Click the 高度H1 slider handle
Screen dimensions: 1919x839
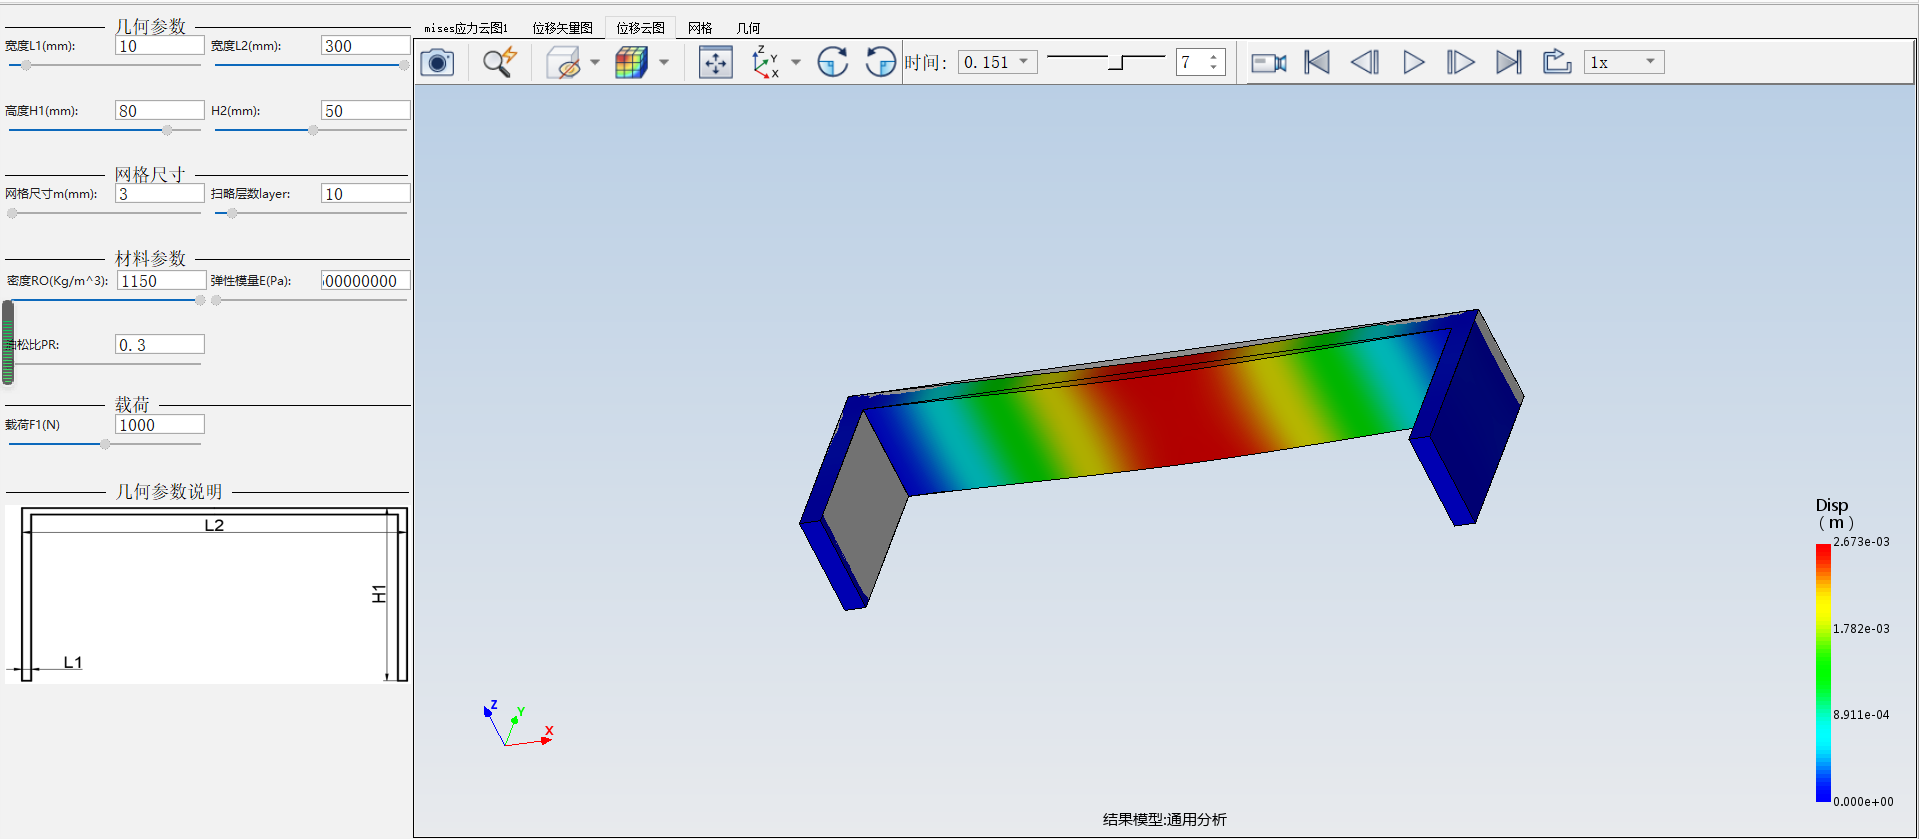(167, 130)
